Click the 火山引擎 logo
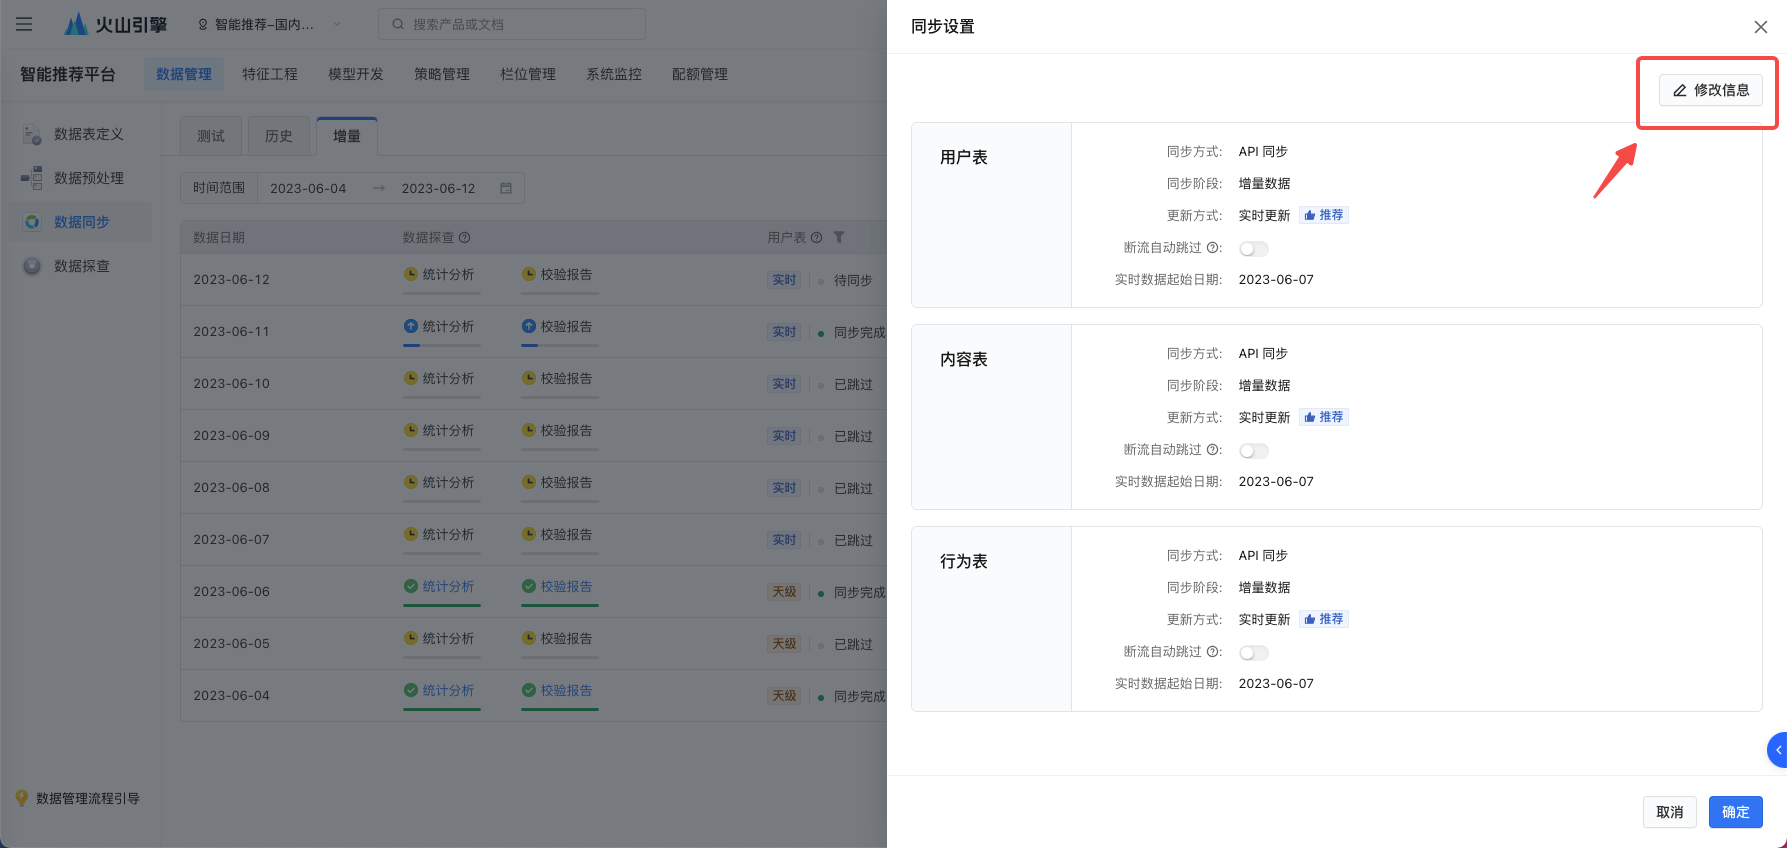This screenshot has width=1787, height=848. [116, 24]
